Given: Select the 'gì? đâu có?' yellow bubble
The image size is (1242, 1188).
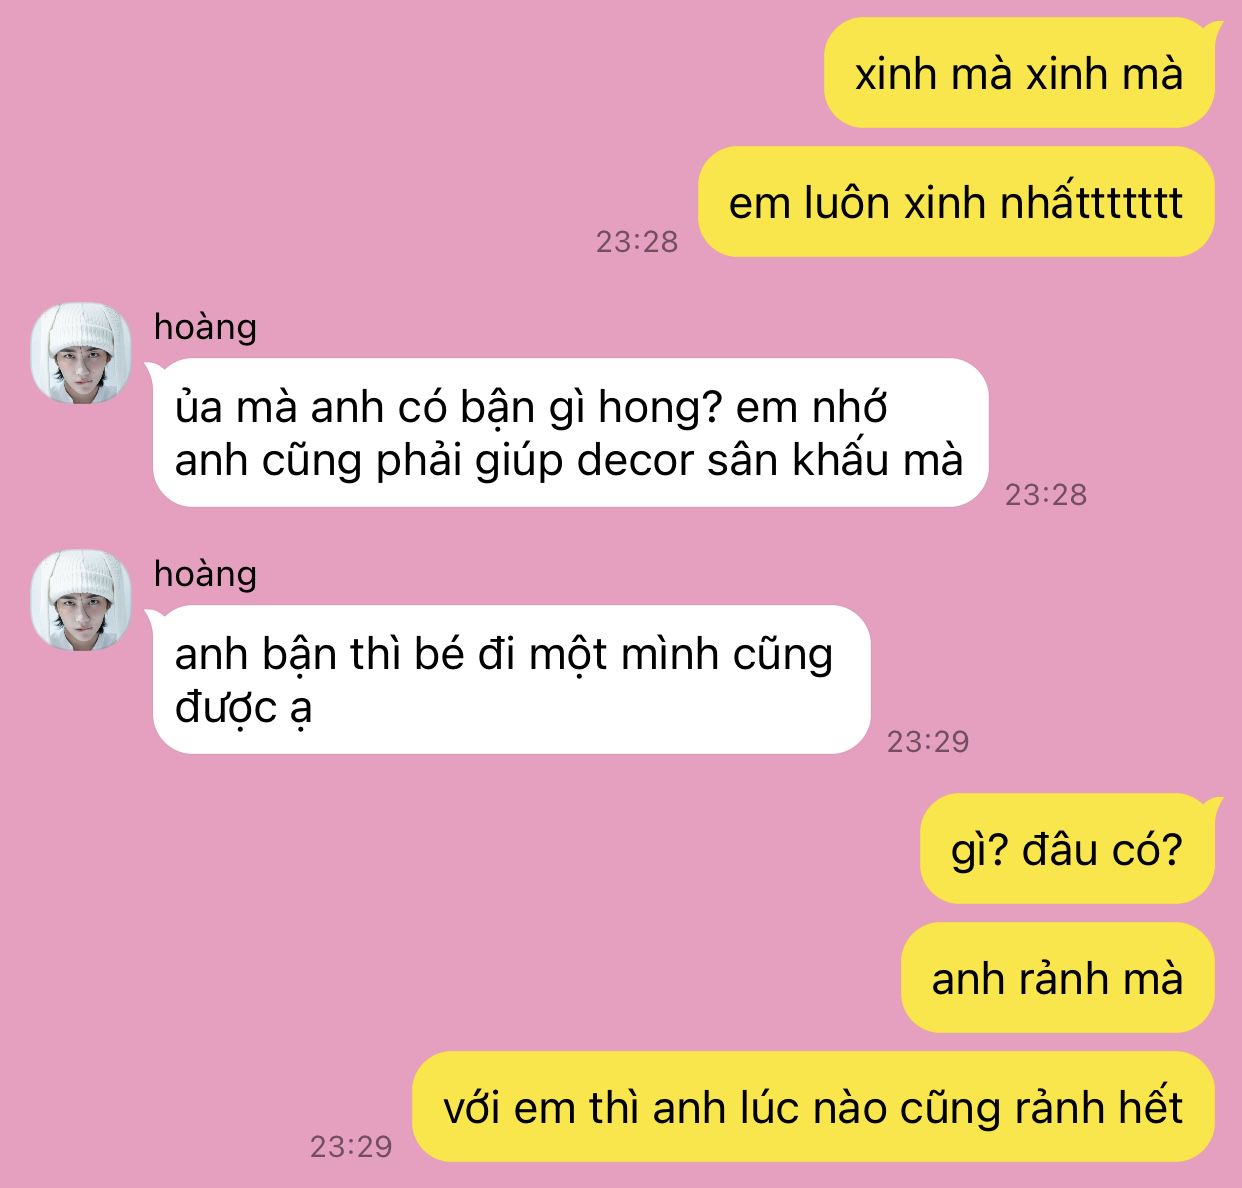Looking at the screenshot, I should [x=1068, y=849].
